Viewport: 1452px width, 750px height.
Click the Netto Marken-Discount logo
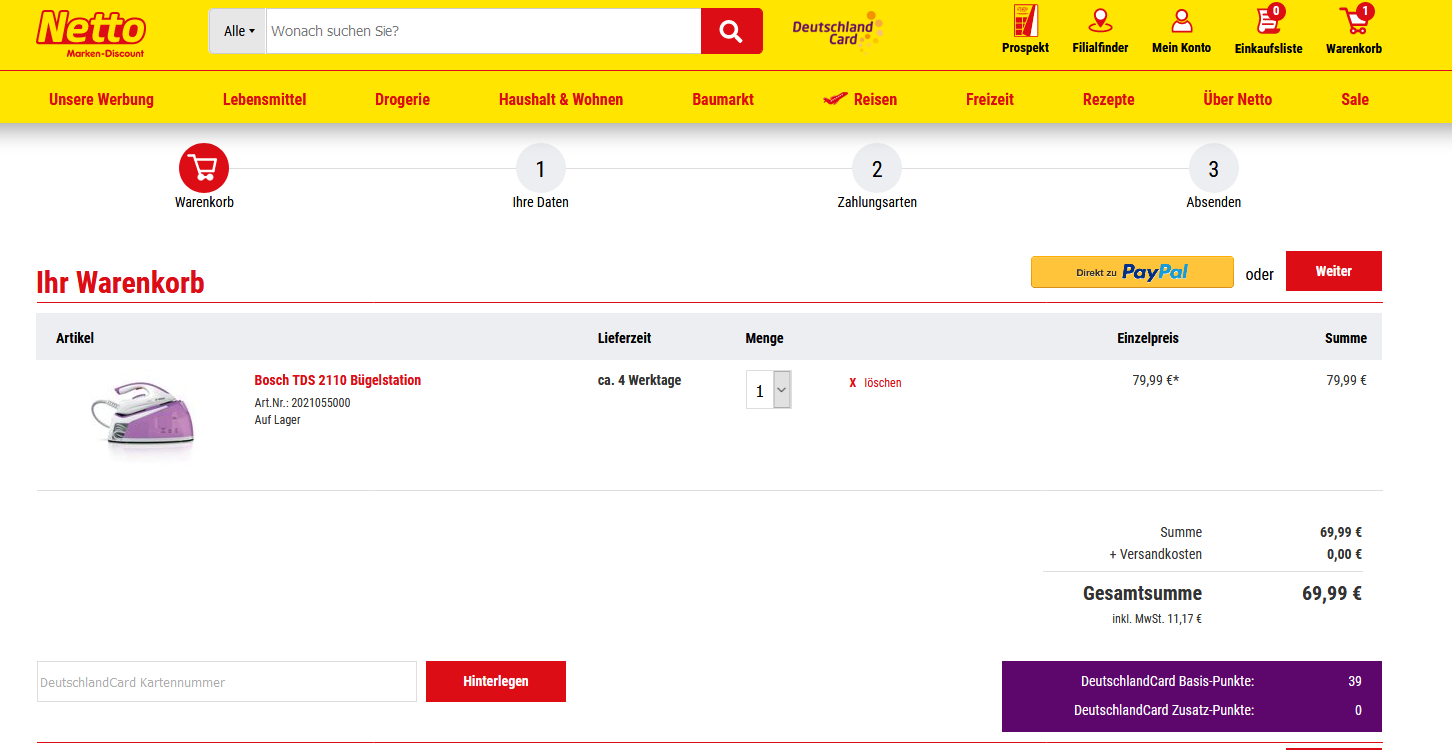pos(91,33)
